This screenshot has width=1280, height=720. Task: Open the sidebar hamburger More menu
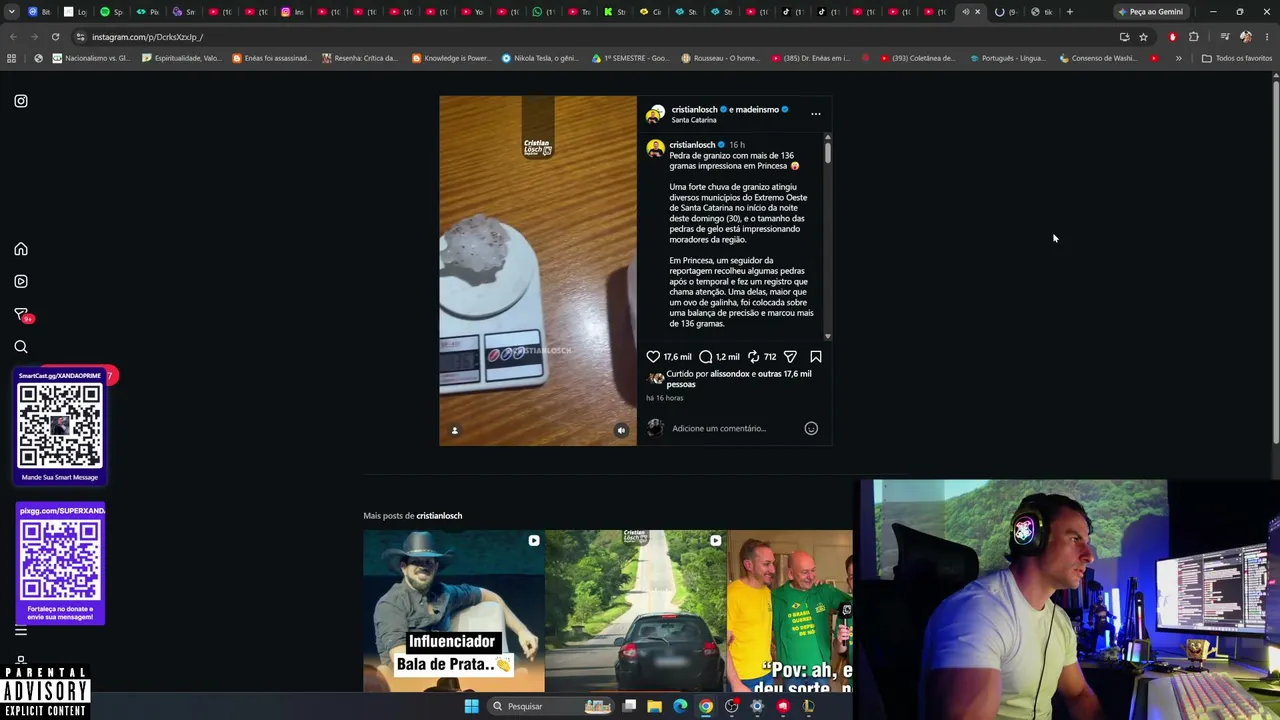21,631
